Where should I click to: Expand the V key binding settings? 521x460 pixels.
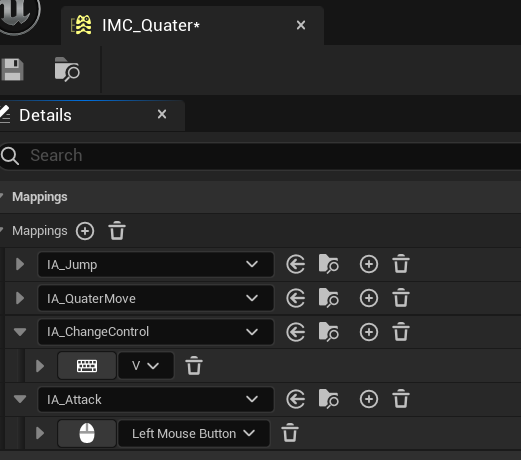[40, 366]
